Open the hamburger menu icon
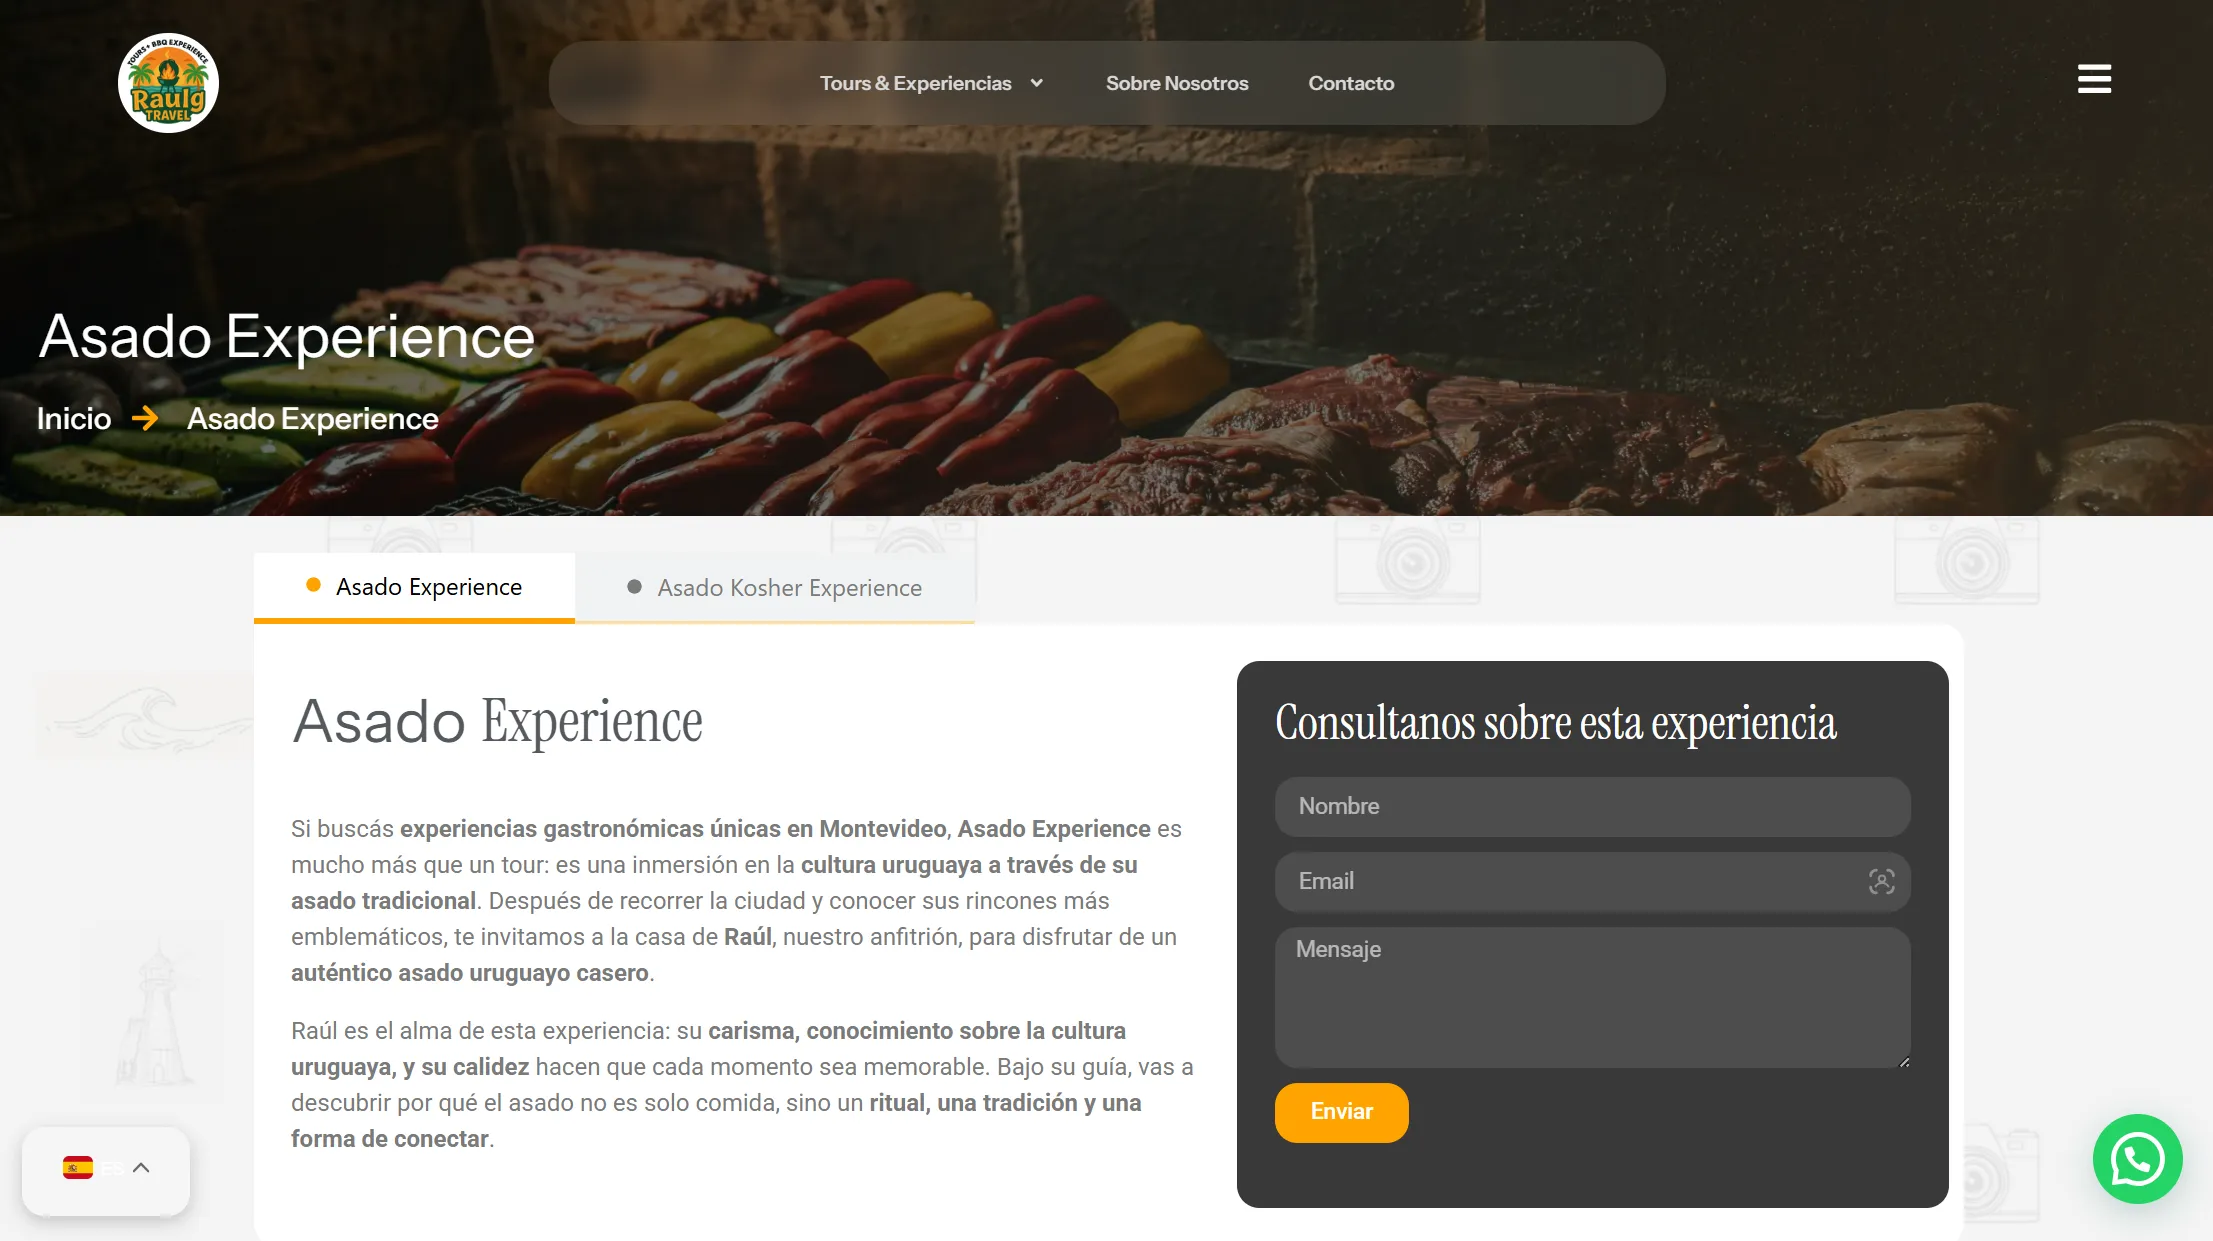Screen dimensions: 2213x1241 click(2094, 79)
